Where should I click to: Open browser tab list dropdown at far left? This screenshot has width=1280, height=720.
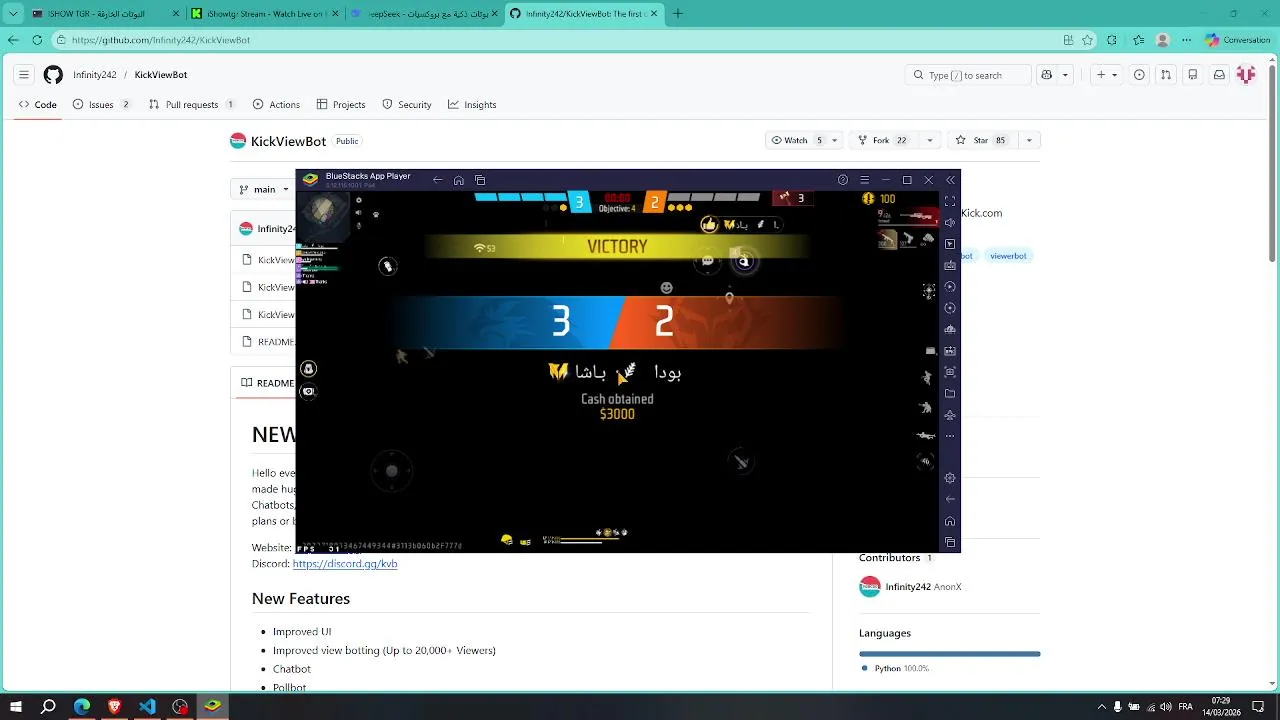click(x=13, y=14)
